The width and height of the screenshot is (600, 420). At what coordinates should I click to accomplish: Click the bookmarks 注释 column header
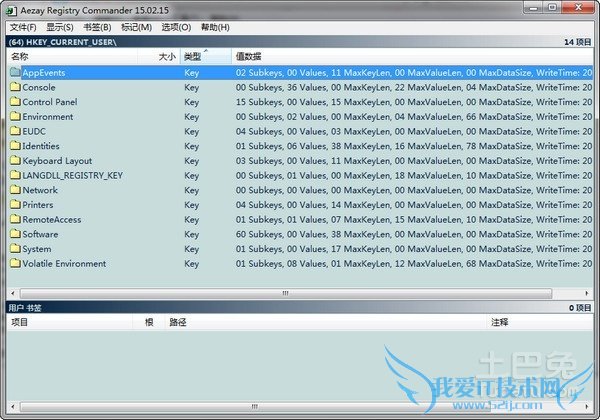click(x=540, y=322)
